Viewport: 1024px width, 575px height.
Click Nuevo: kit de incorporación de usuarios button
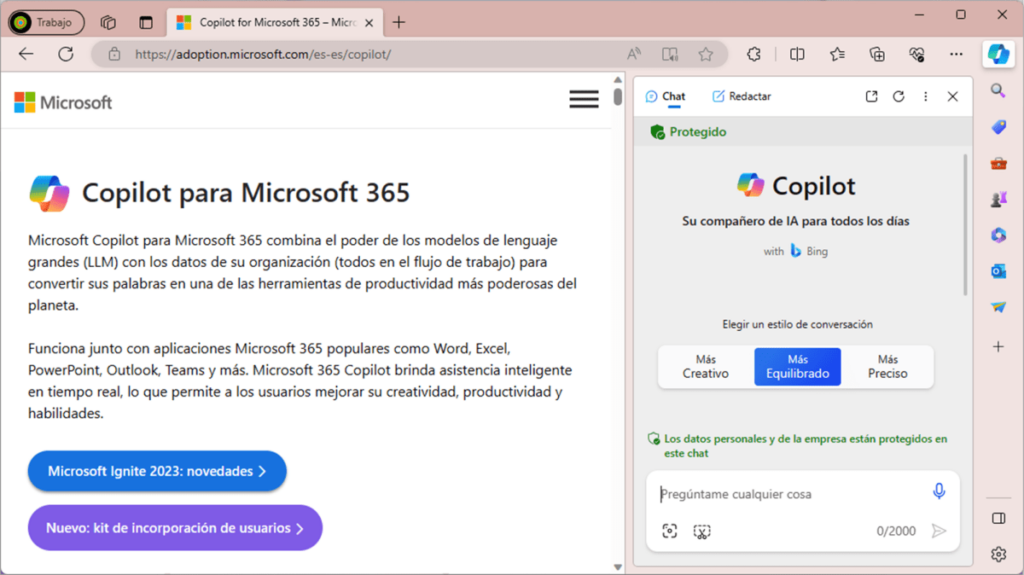tap(175, 528)
